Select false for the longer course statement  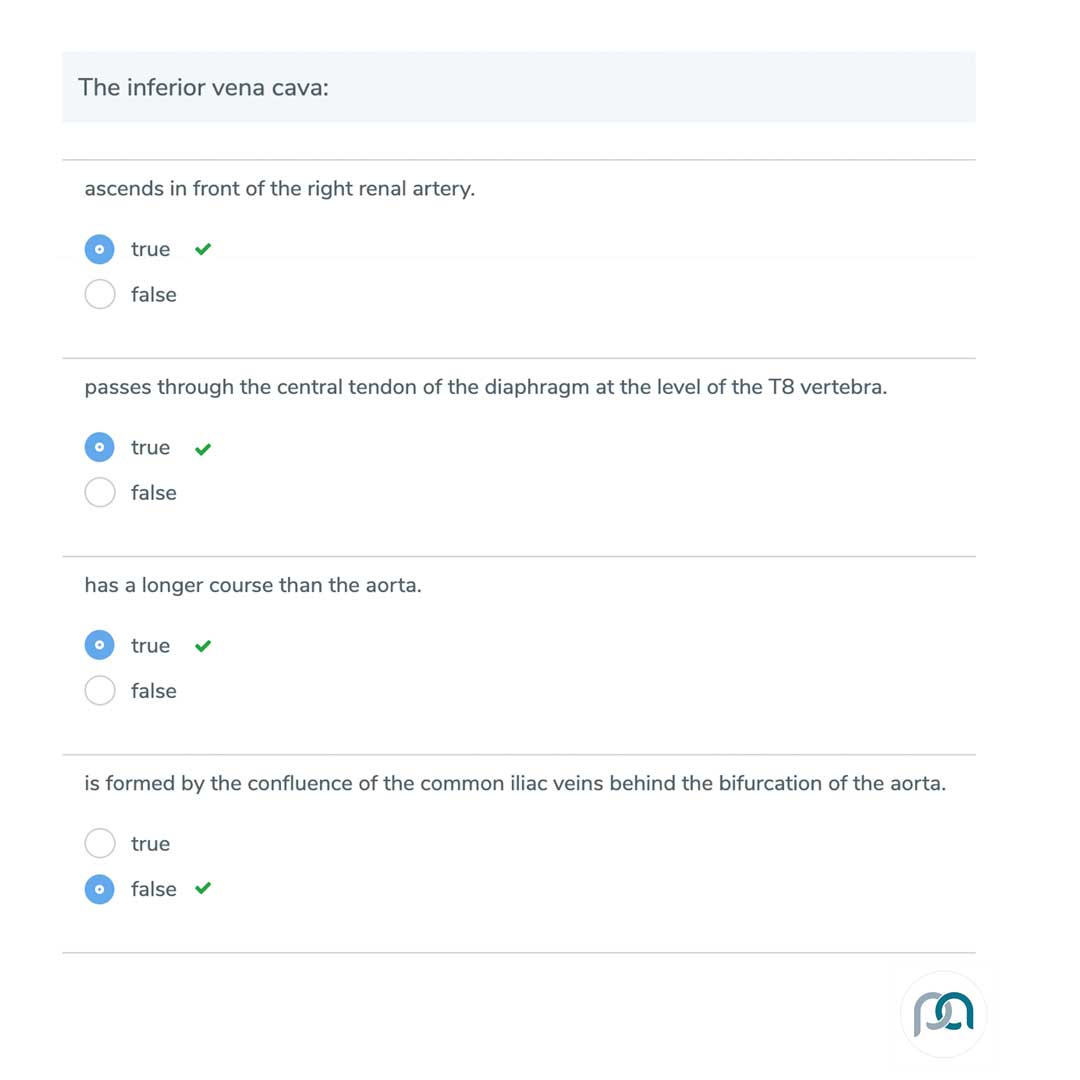[x=99, y=690]
